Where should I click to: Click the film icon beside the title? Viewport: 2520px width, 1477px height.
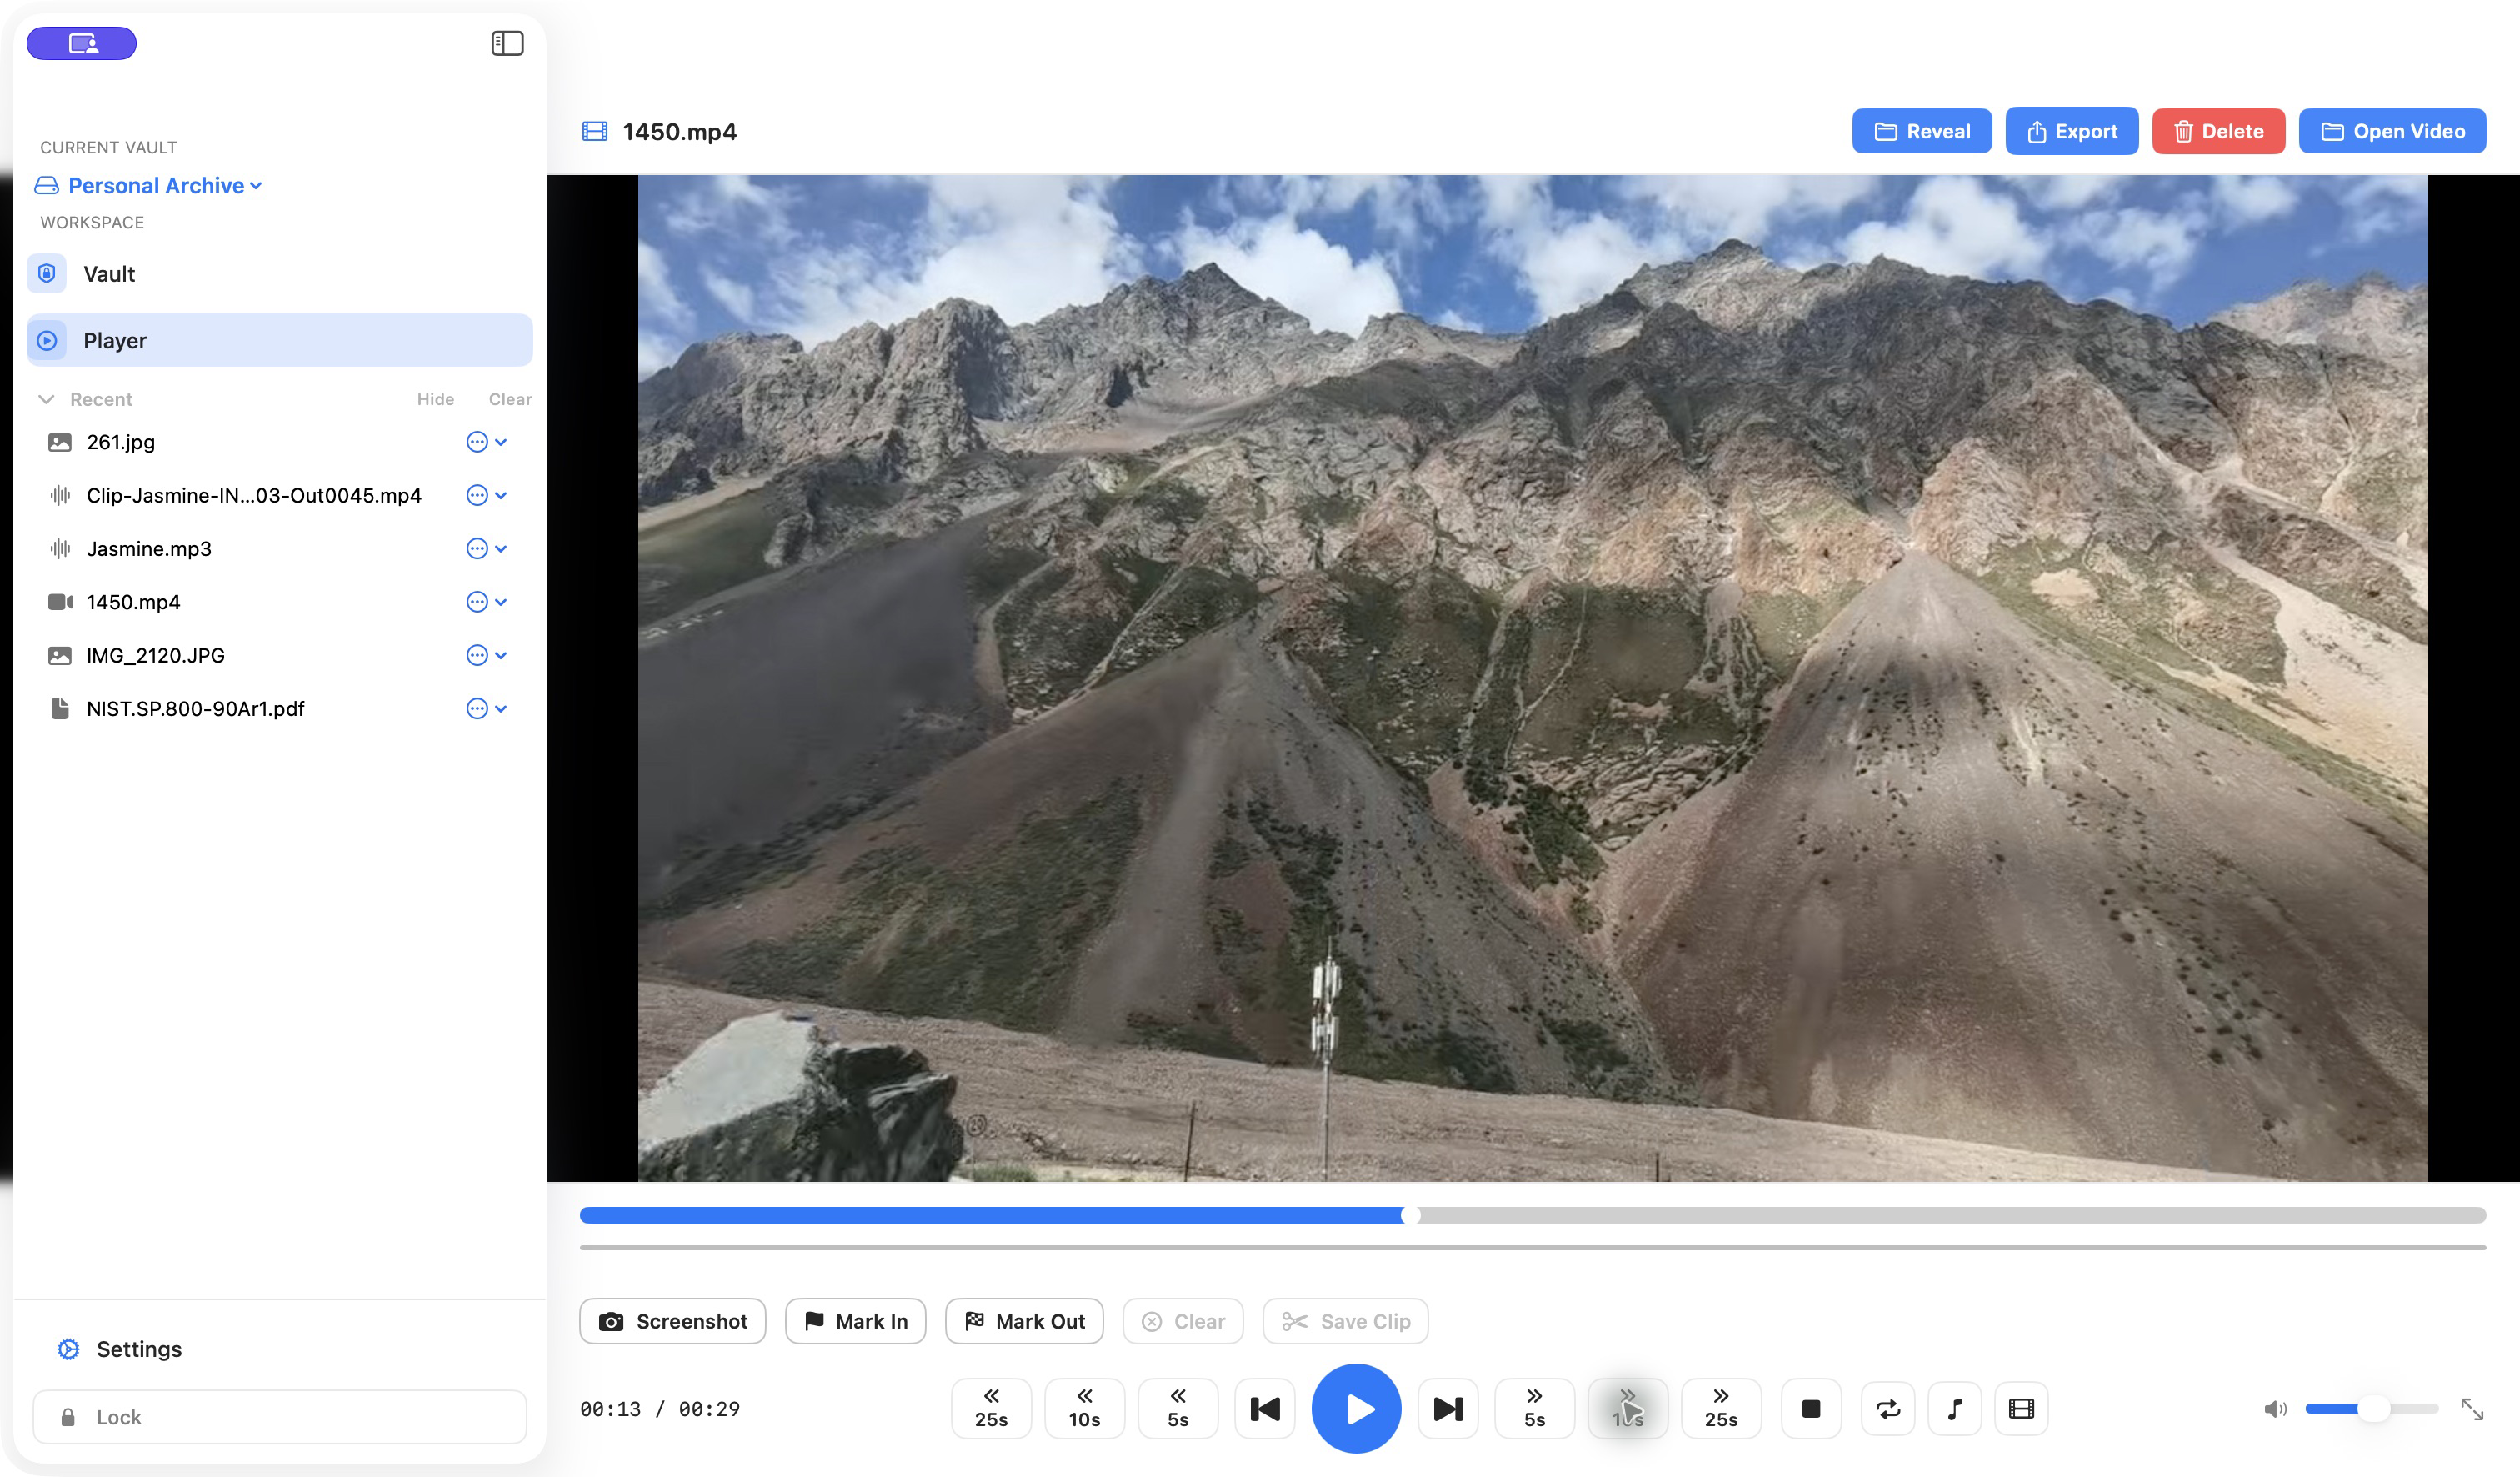coord(595,131)
